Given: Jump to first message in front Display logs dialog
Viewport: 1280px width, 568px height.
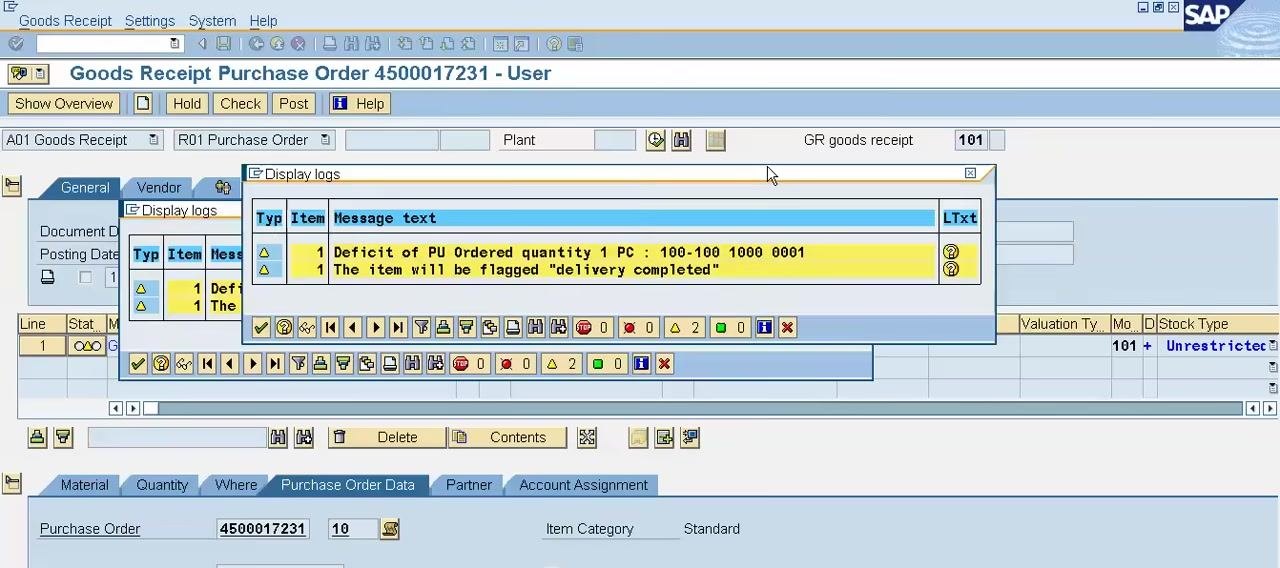Looking at the screenshot, I should 330,327.
